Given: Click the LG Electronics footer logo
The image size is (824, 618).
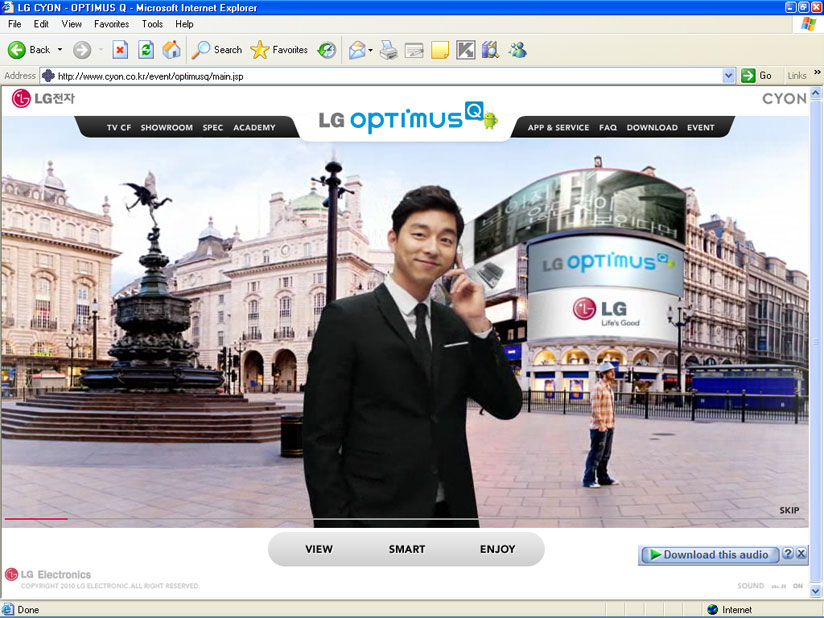Looking at the screenshot, I should pos(48,574).
